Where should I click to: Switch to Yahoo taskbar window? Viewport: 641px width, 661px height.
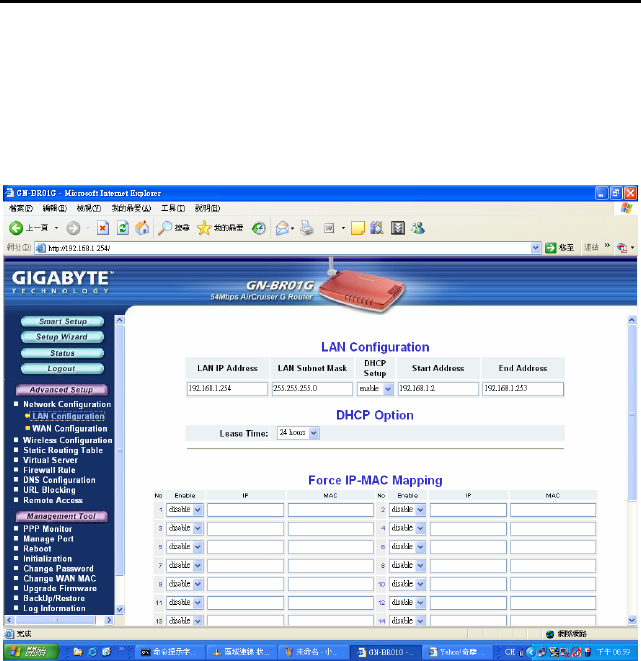click(457, 652)
